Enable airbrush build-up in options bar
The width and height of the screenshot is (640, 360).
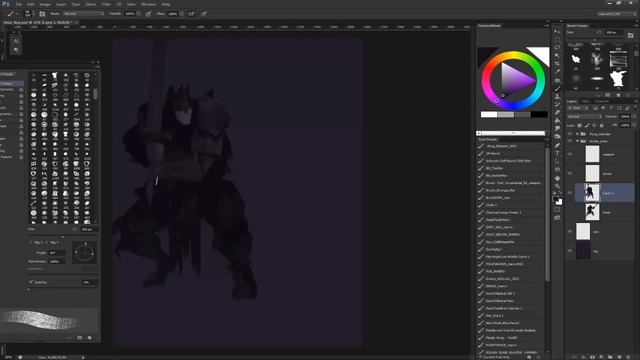[191, 14]
